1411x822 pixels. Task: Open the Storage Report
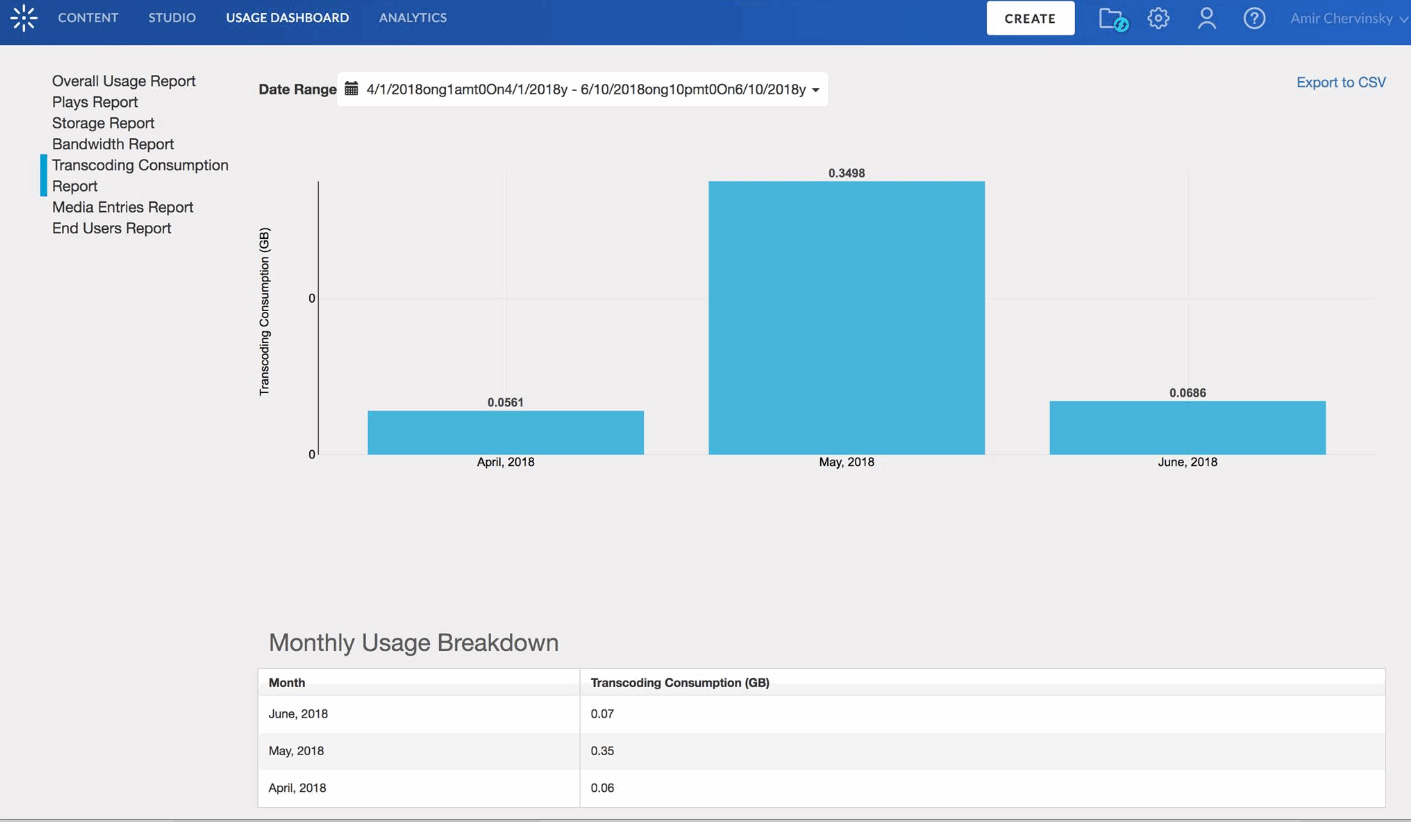point(103,123)
